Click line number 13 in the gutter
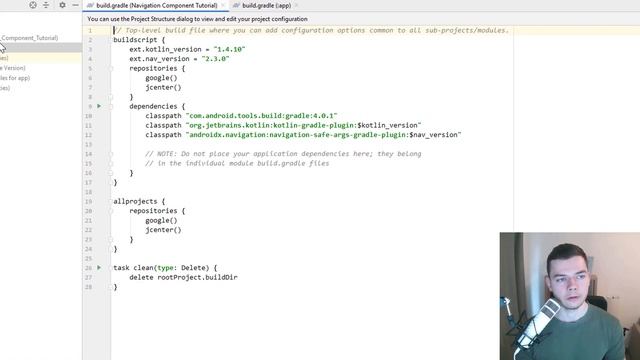640x360 pixels. [89, 144]
